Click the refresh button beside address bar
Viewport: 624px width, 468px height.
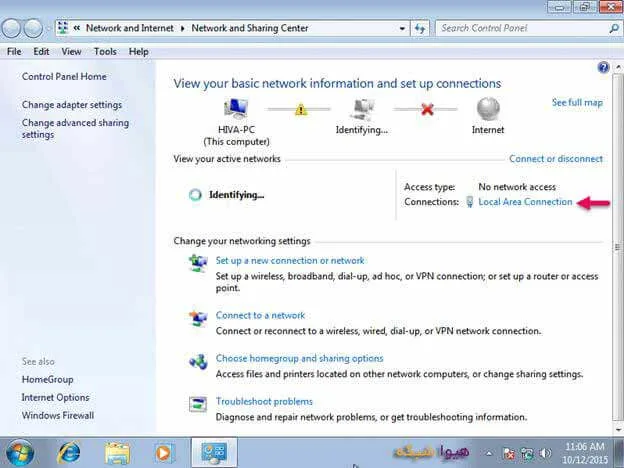(x=420, y=28)
